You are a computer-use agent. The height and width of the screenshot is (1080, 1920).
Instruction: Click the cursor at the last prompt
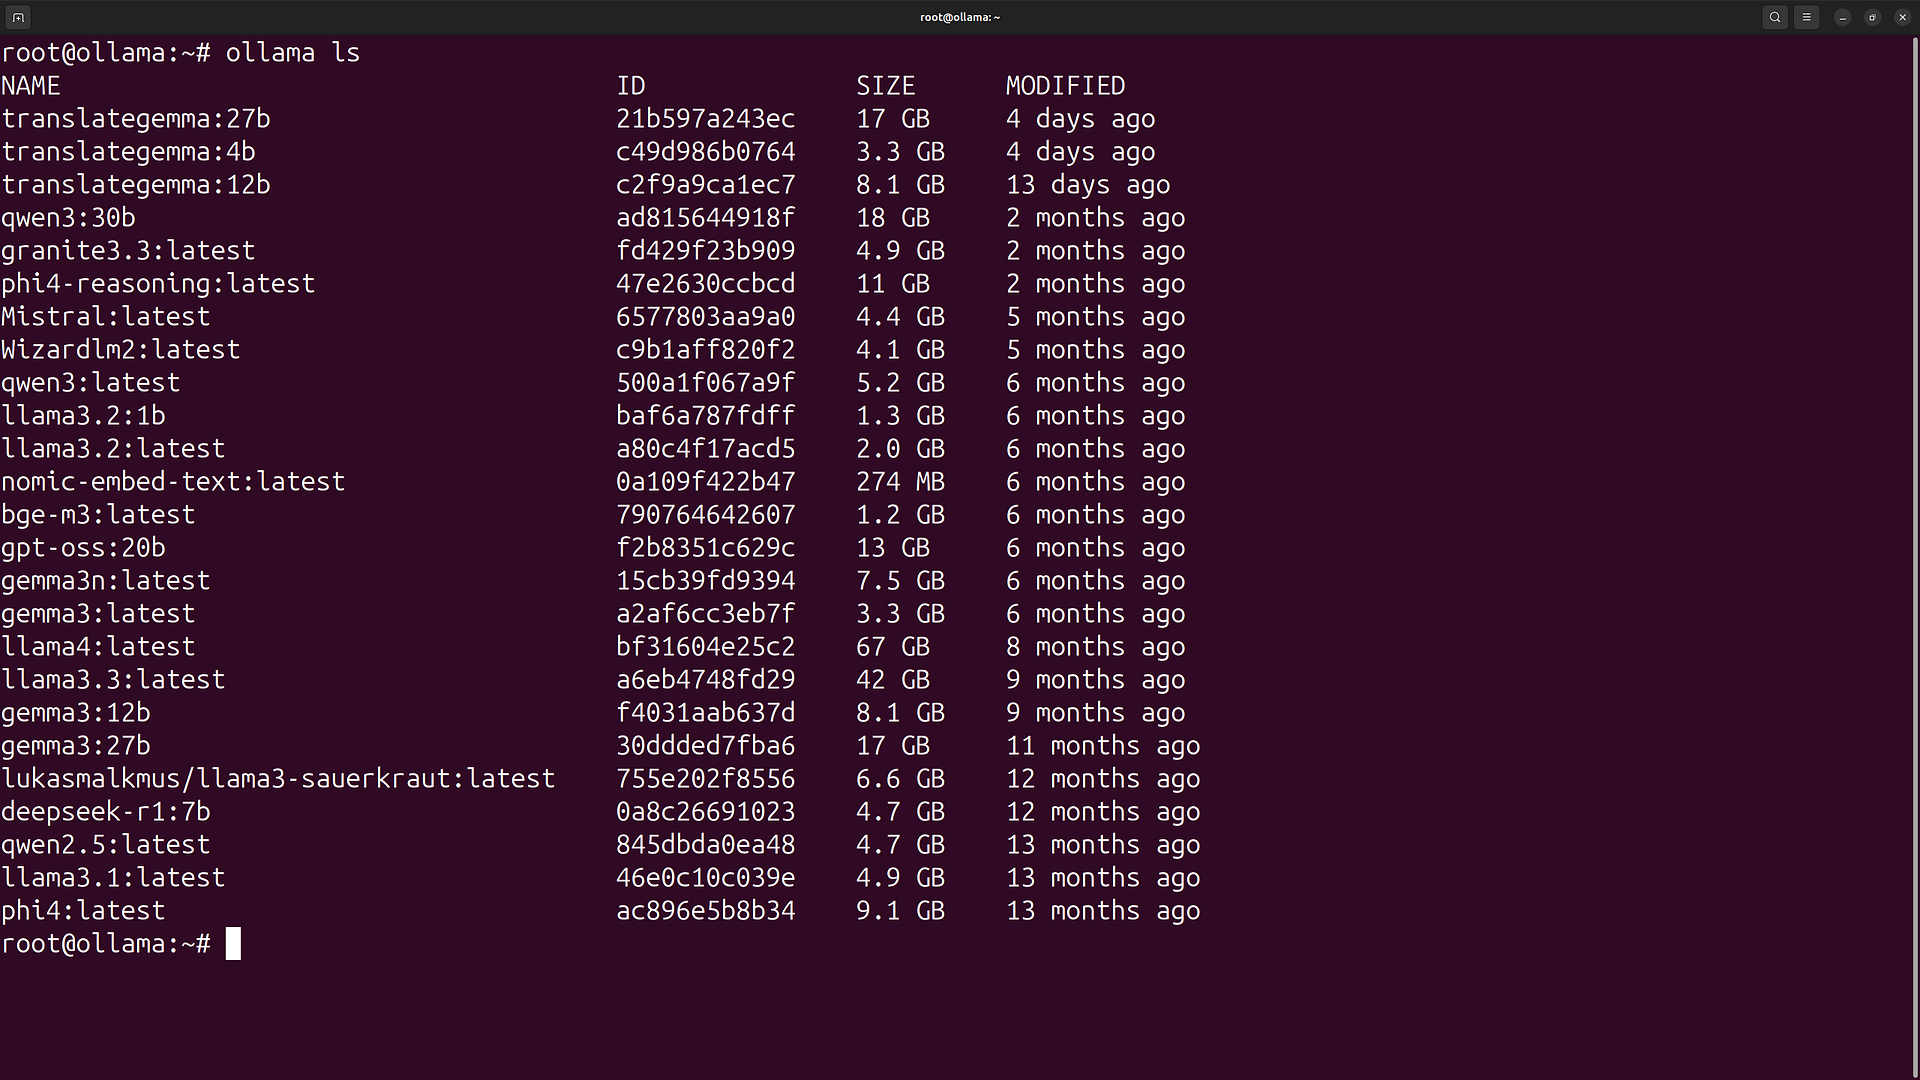click(233, 944)
